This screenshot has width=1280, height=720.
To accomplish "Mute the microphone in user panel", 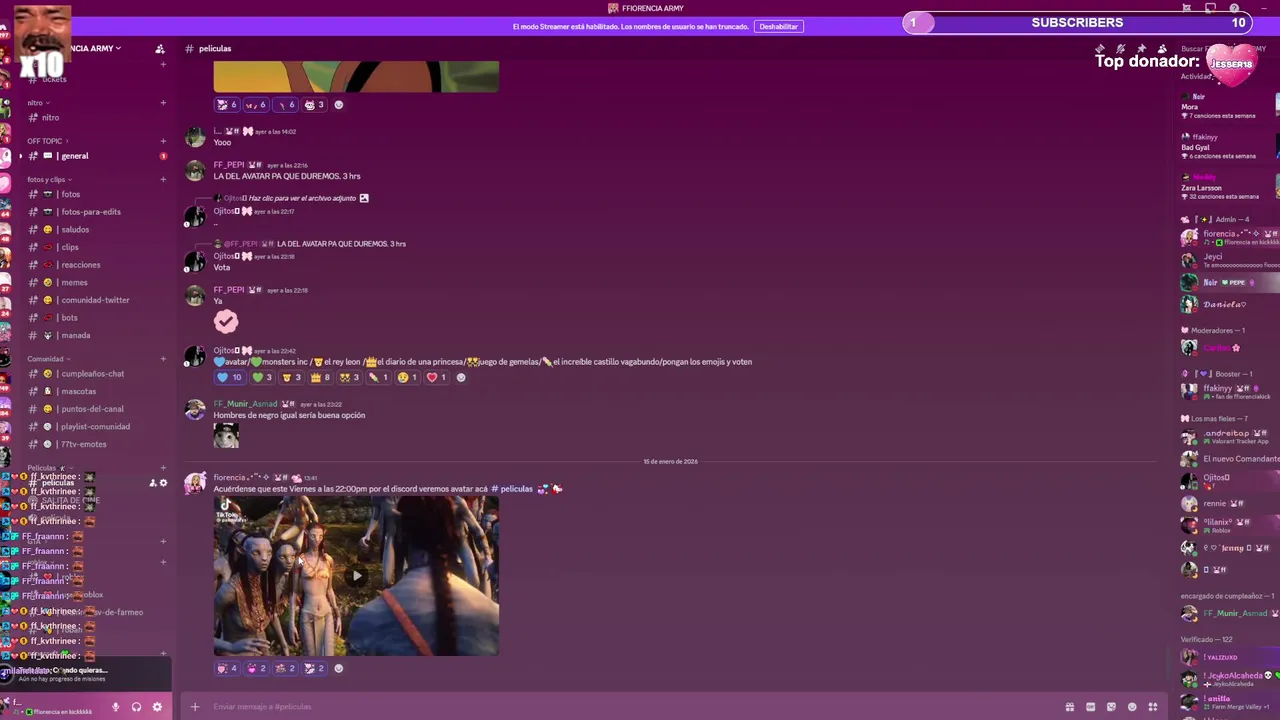I will 115,707.
